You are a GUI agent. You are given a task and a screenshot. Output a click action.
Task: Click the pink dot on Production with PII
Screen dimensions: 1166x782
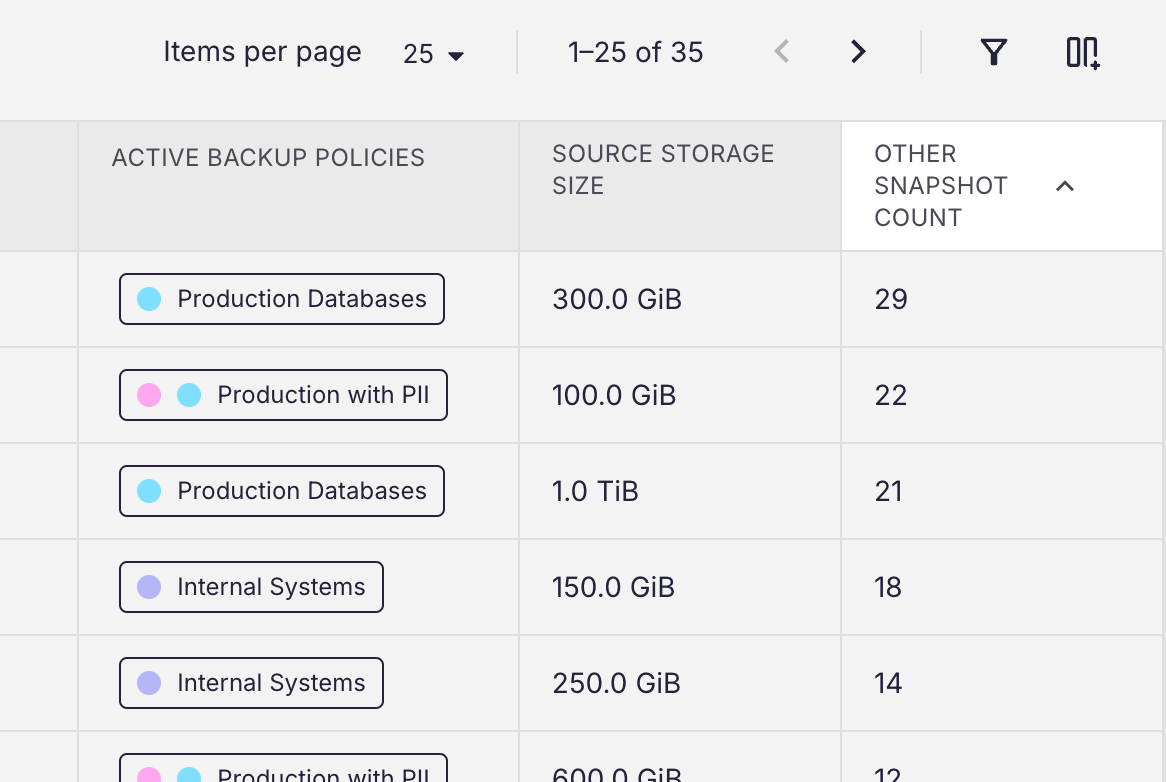(x=149, y=395)
